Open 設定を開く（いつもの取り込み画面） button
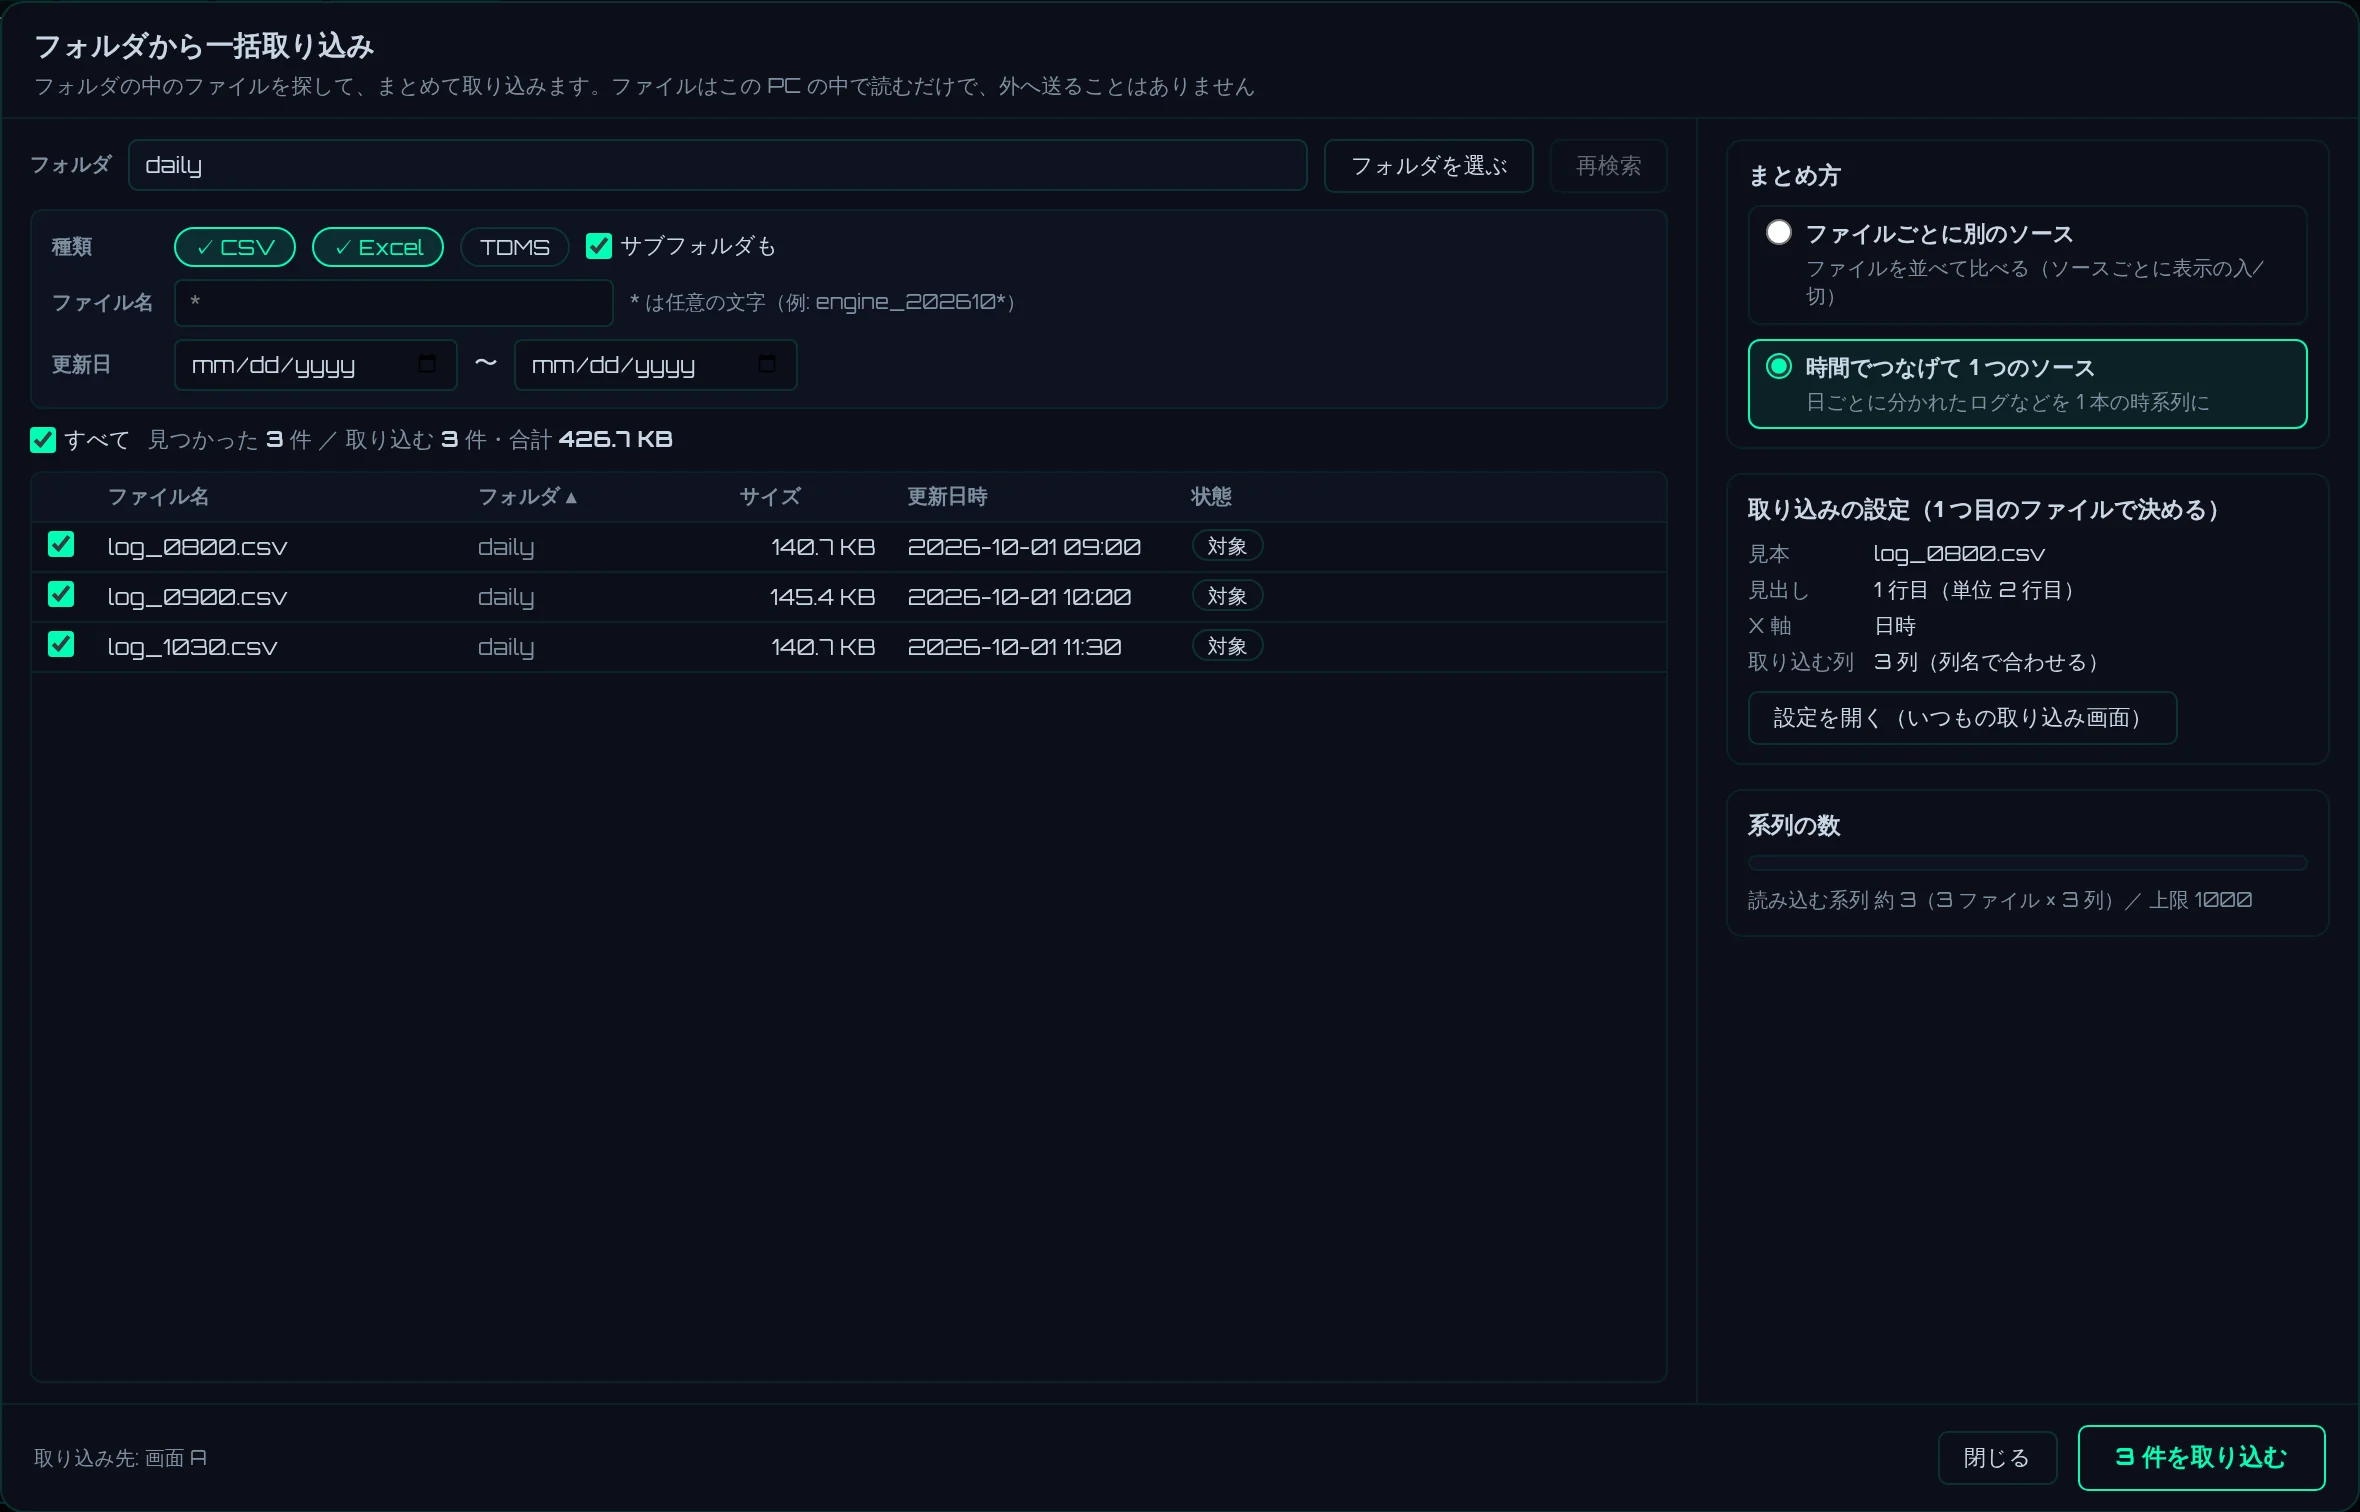The height and width of the screenshot is (1512, 2360). (1962, 718)
